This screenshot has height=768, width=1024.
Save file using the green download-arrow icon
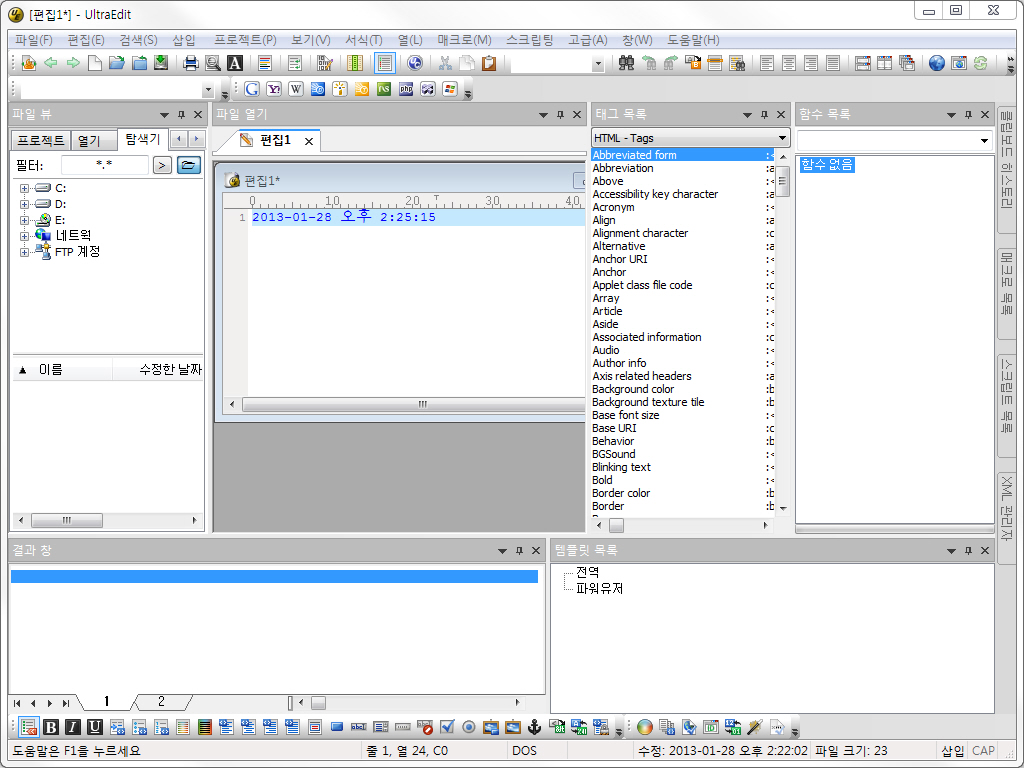pyautogui.click(x=161, y=63)
